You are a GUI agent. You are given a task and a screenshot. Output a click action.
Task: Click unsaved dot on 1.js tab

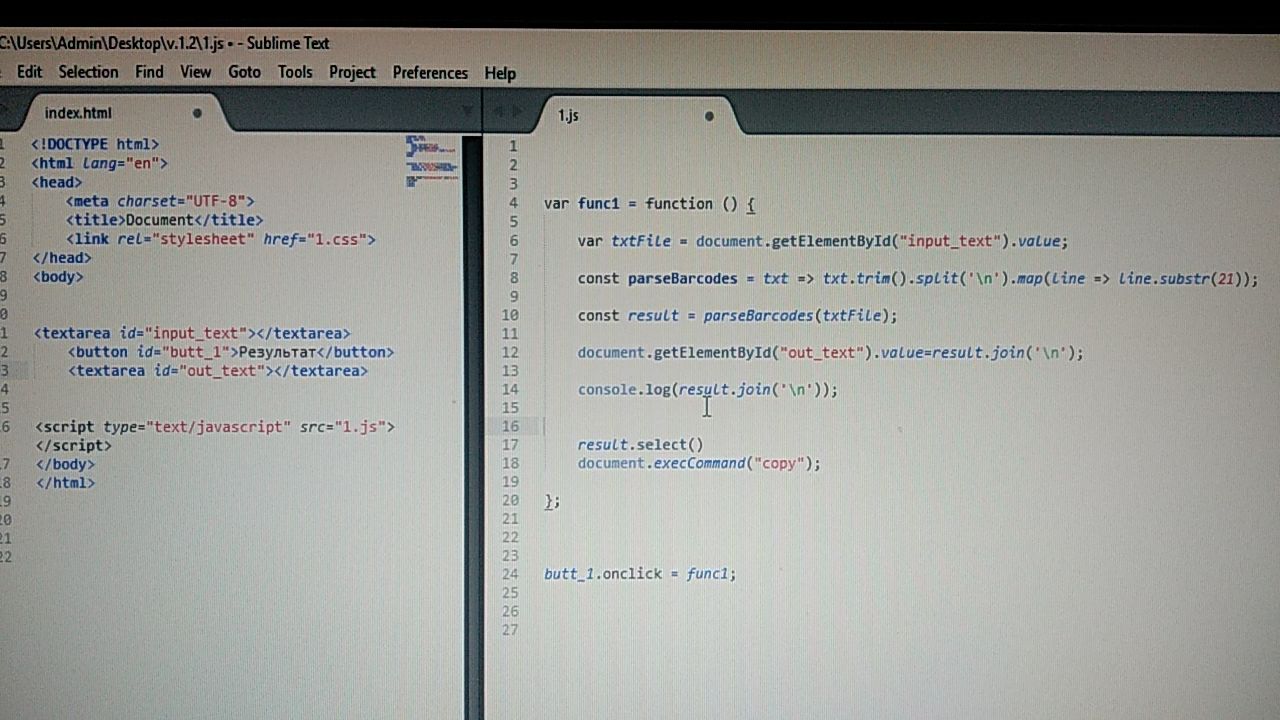point(709,116)
